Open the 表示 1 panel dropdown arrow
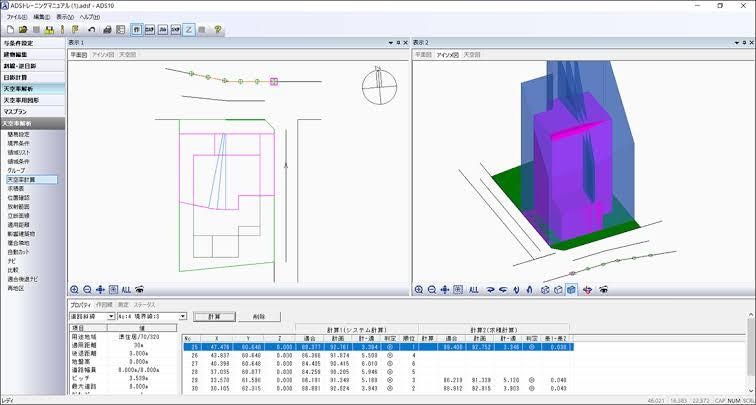Image resolution: width=756 pixels, height=405 pixels. pyautogui.click(x=388, y=43)
